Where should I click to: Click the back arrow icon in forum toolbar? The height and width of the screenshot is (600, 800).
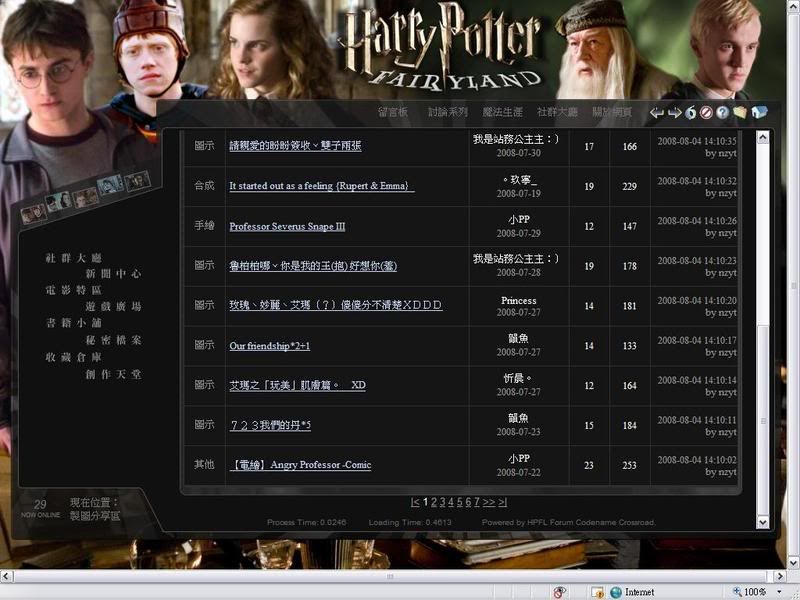click(657, 113)
